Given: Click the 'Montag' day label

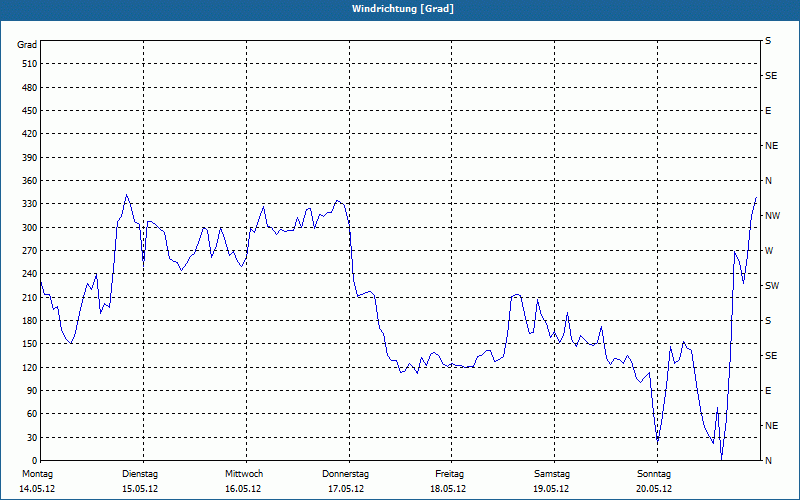Looking at the screenshot, I should coord(37,474).
